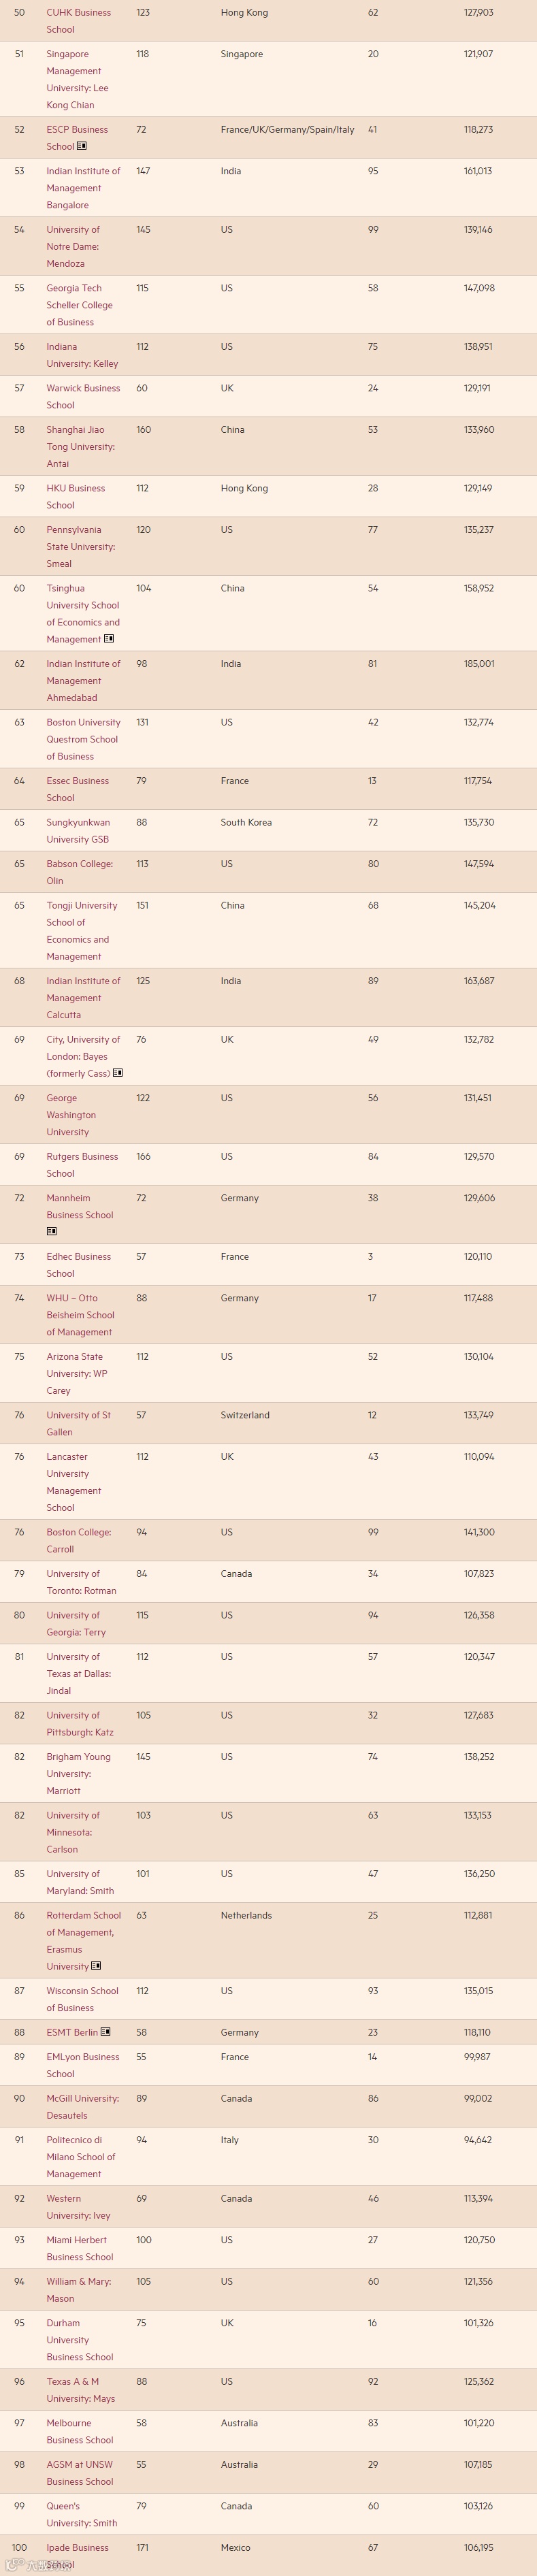This screenshot has height=2576, width=537.
Task: Open the CUHK Business School link
Action: tap(78, 21)
